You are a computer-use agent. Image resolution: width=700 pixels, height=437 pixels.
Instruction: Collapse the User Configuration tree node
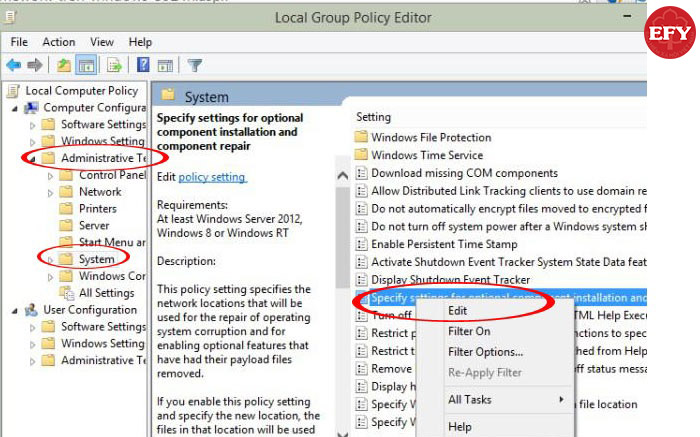point(15,311)
